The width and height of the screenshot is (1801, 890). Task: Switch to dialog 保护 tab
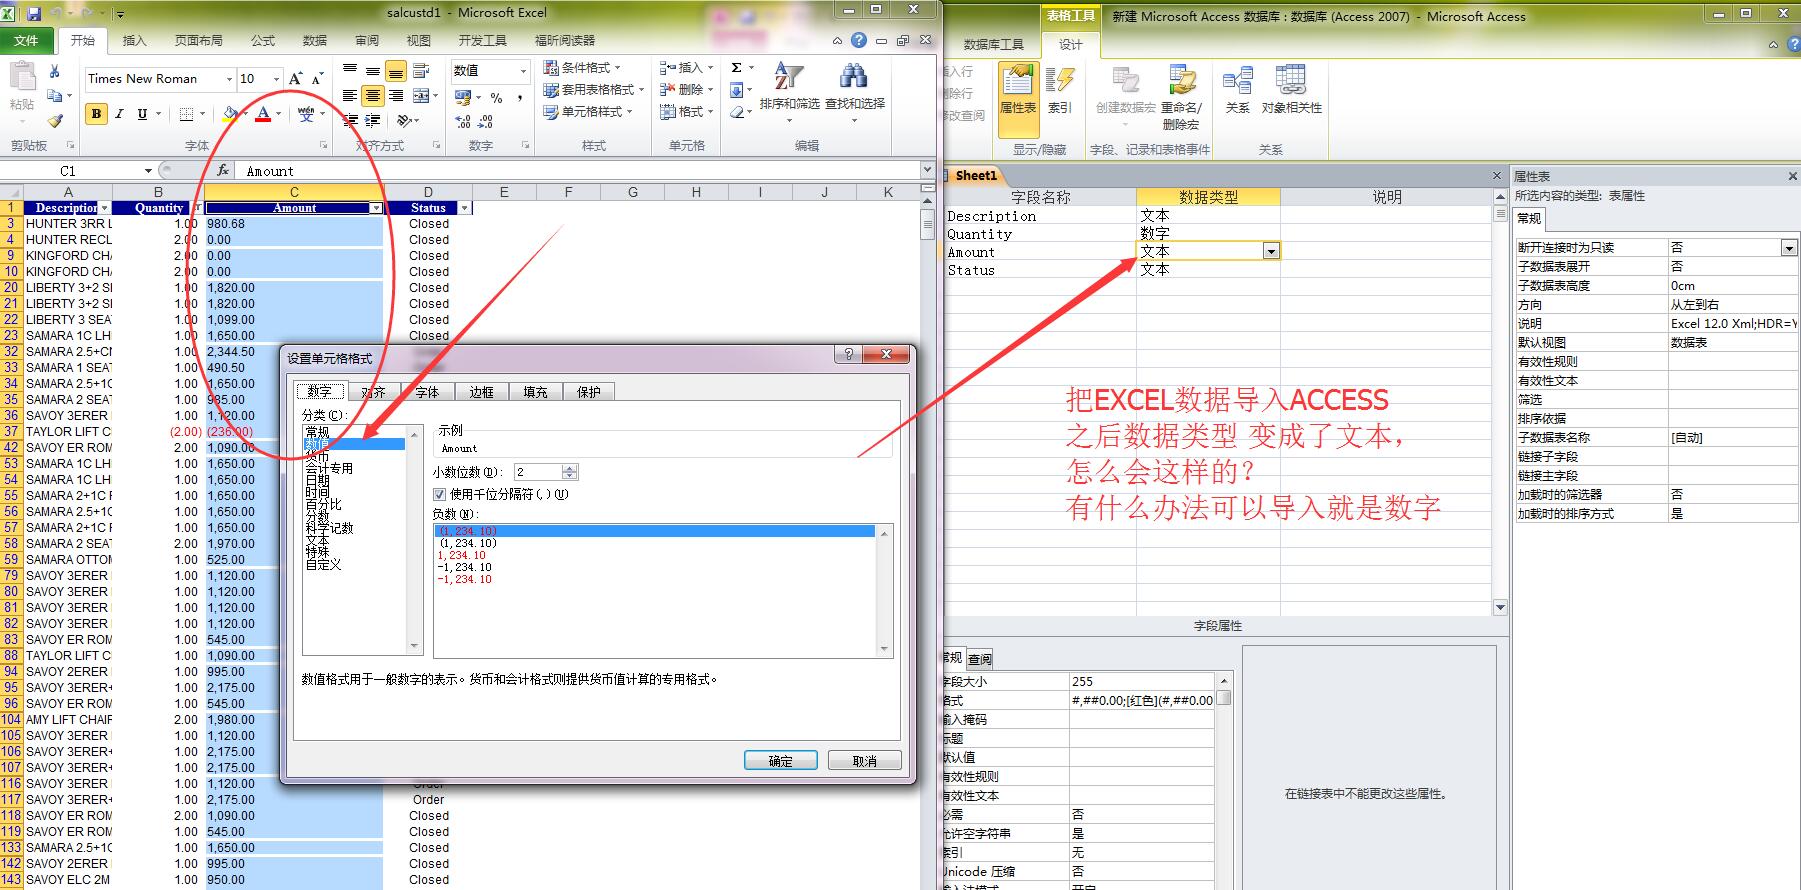tap(589, 392)
